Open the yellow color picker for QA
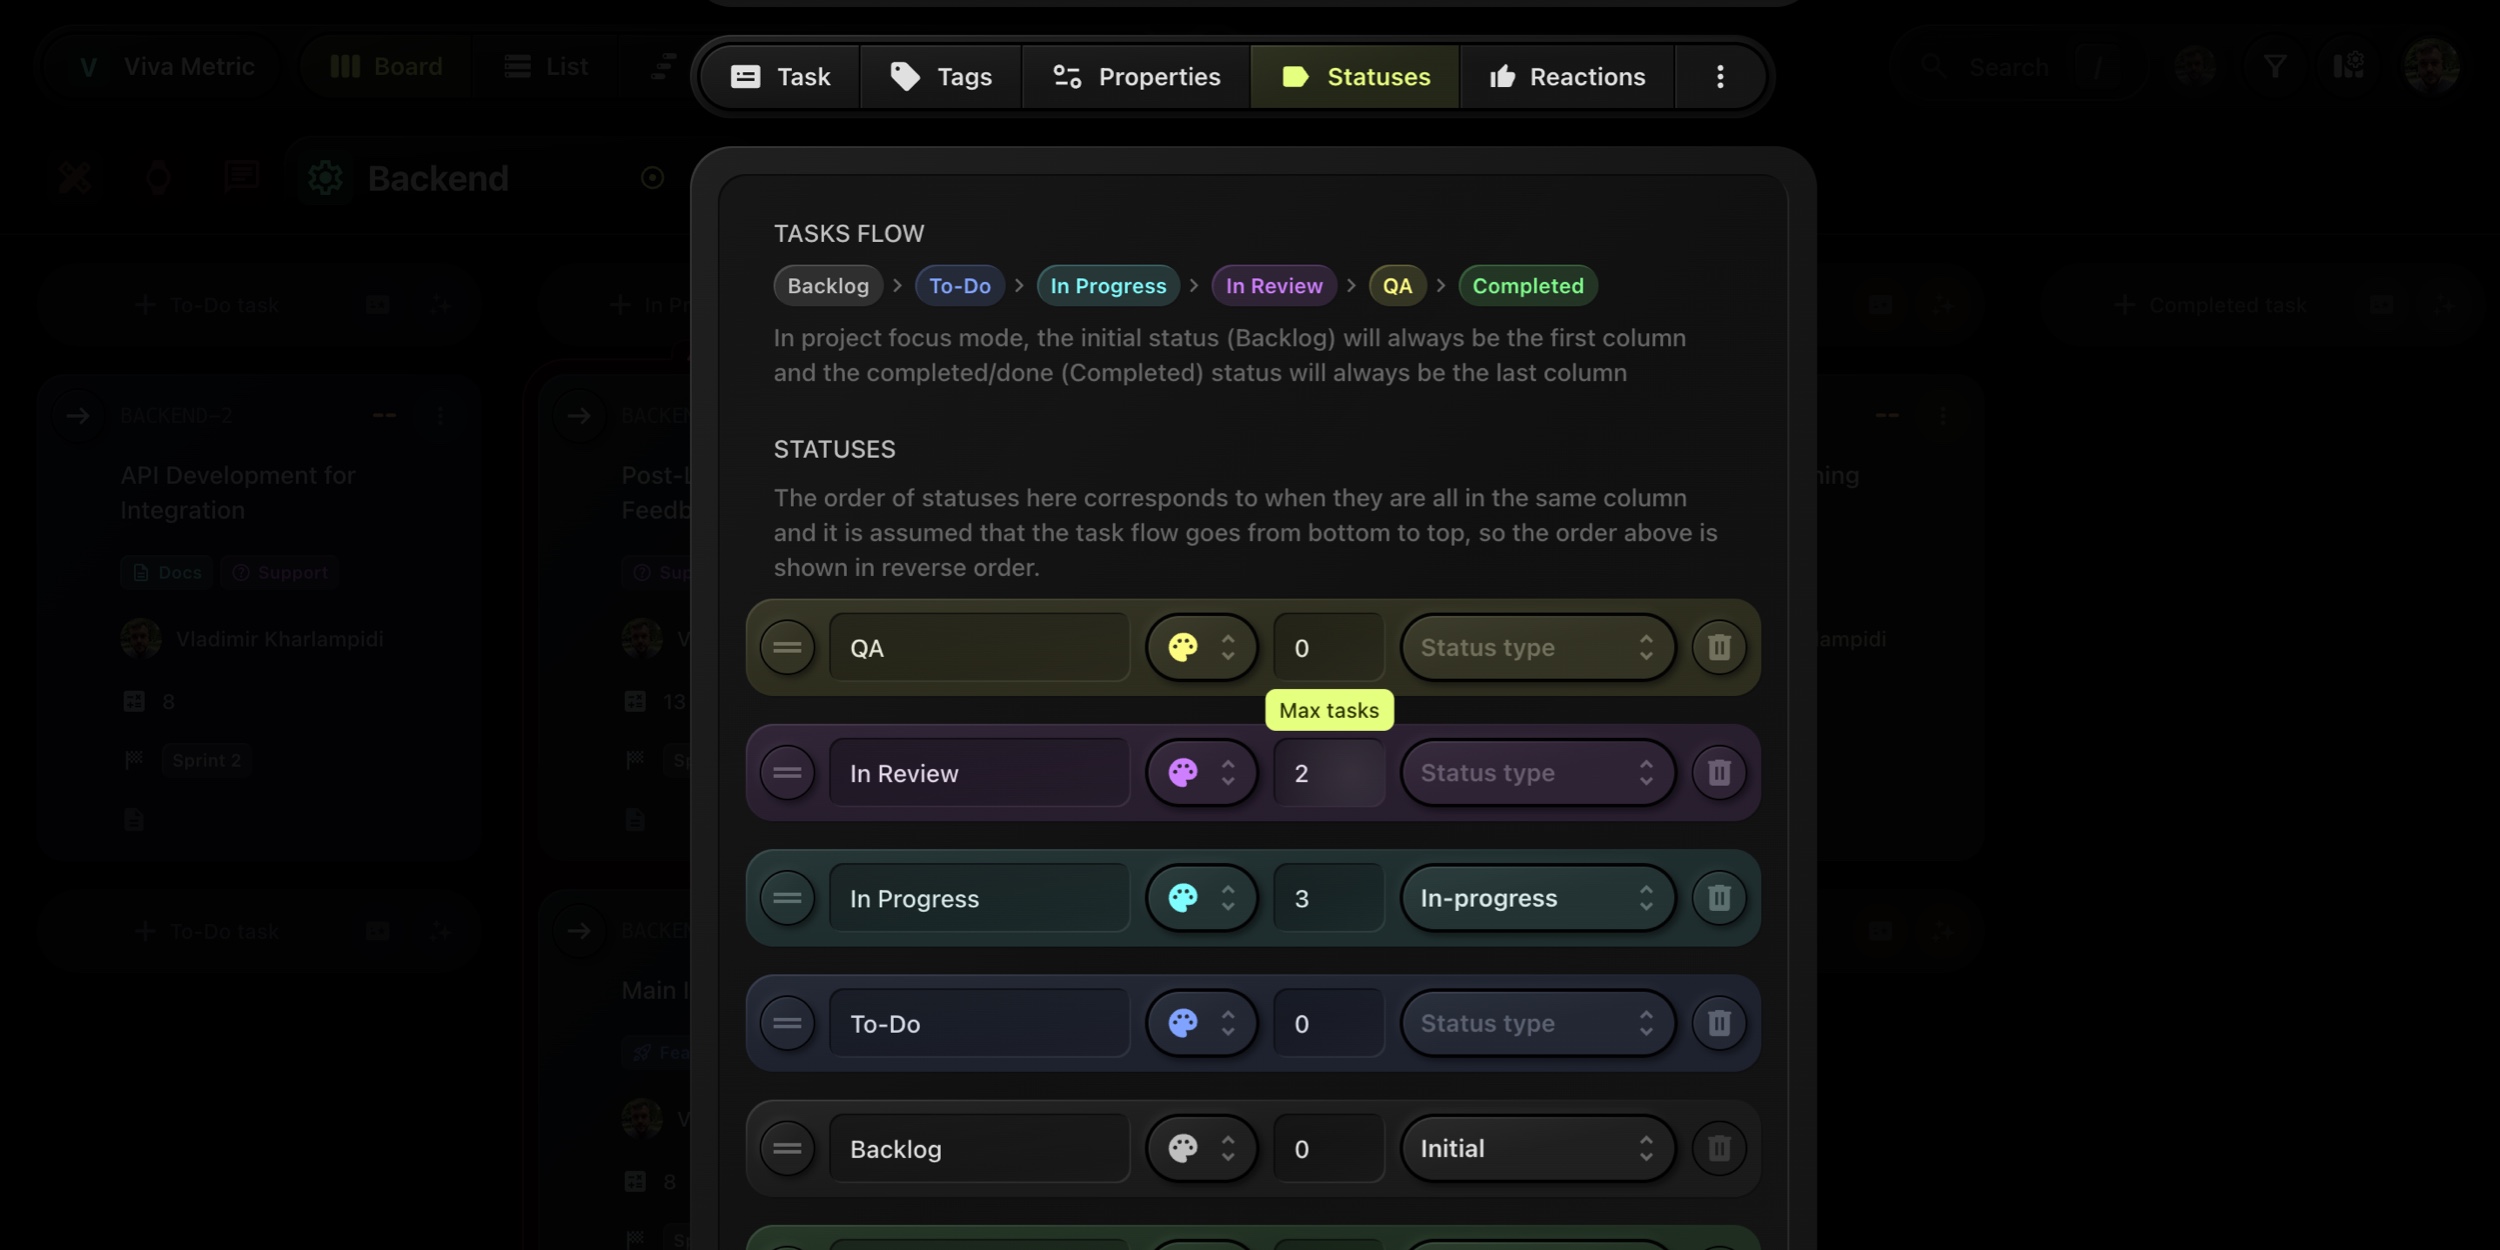 tap(1201, 647)
